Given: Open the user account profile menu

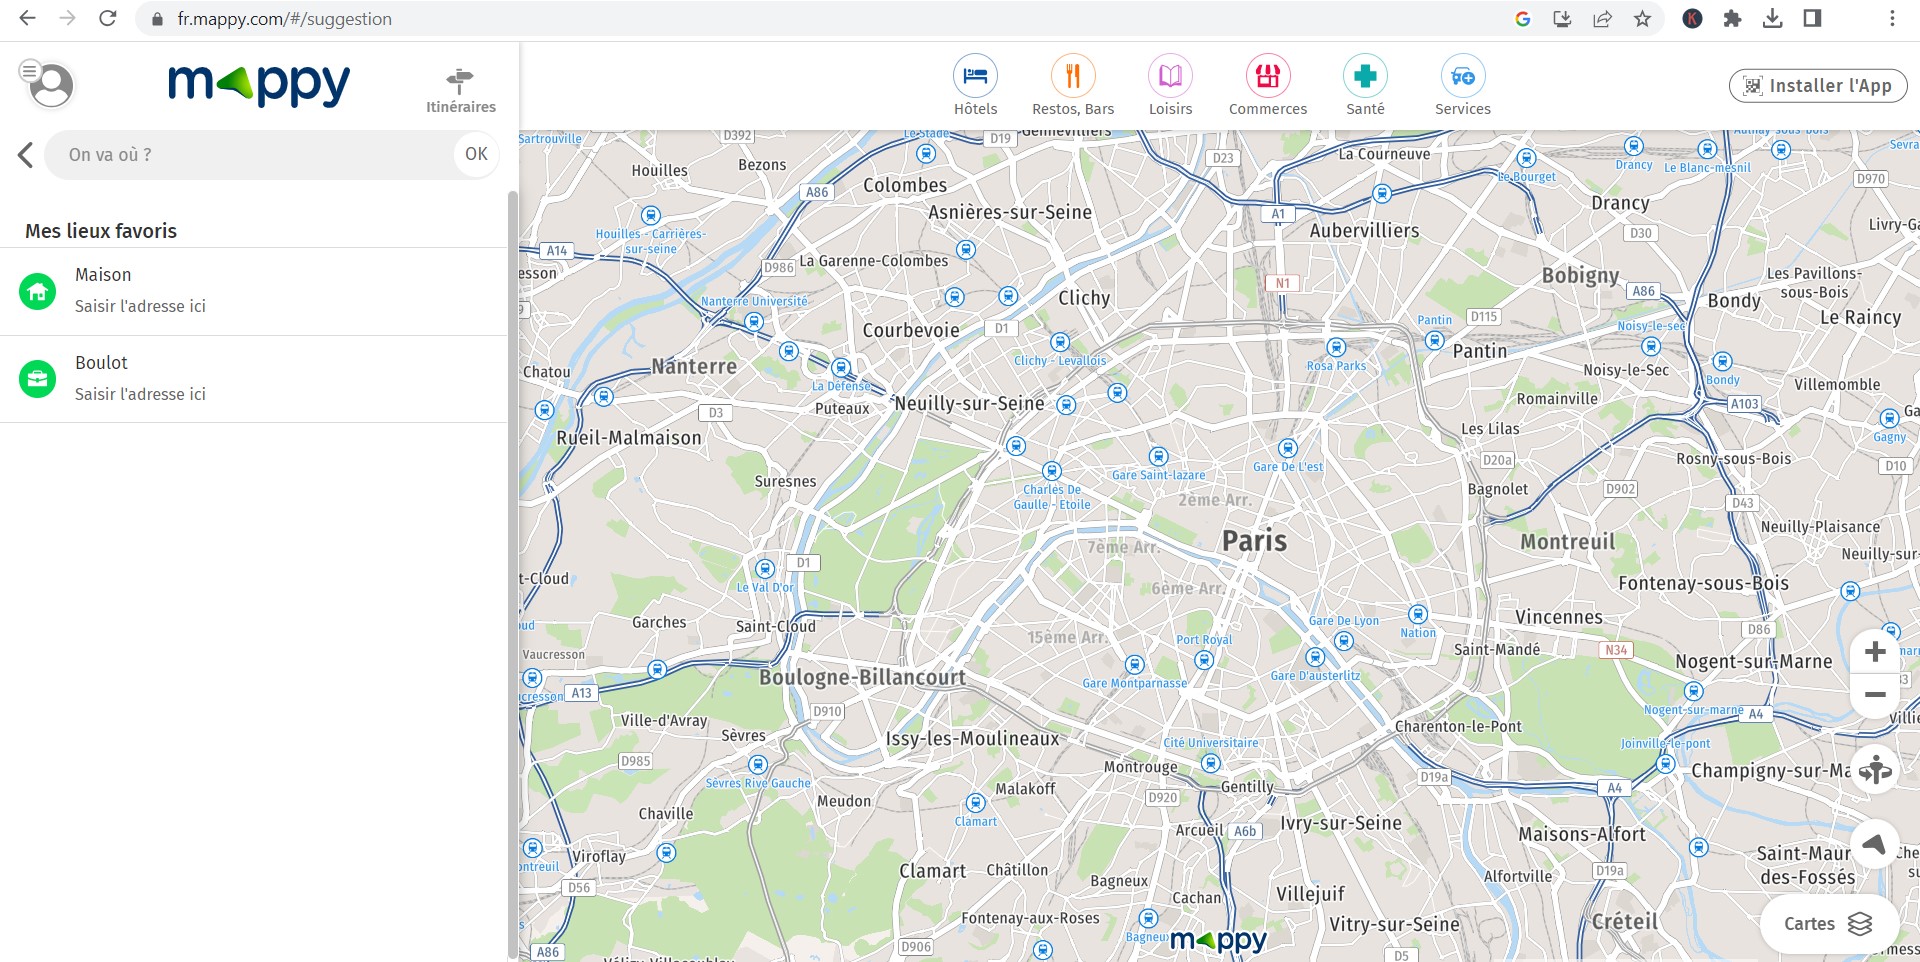Looking at the screenshot, I should tap(48, 84).
